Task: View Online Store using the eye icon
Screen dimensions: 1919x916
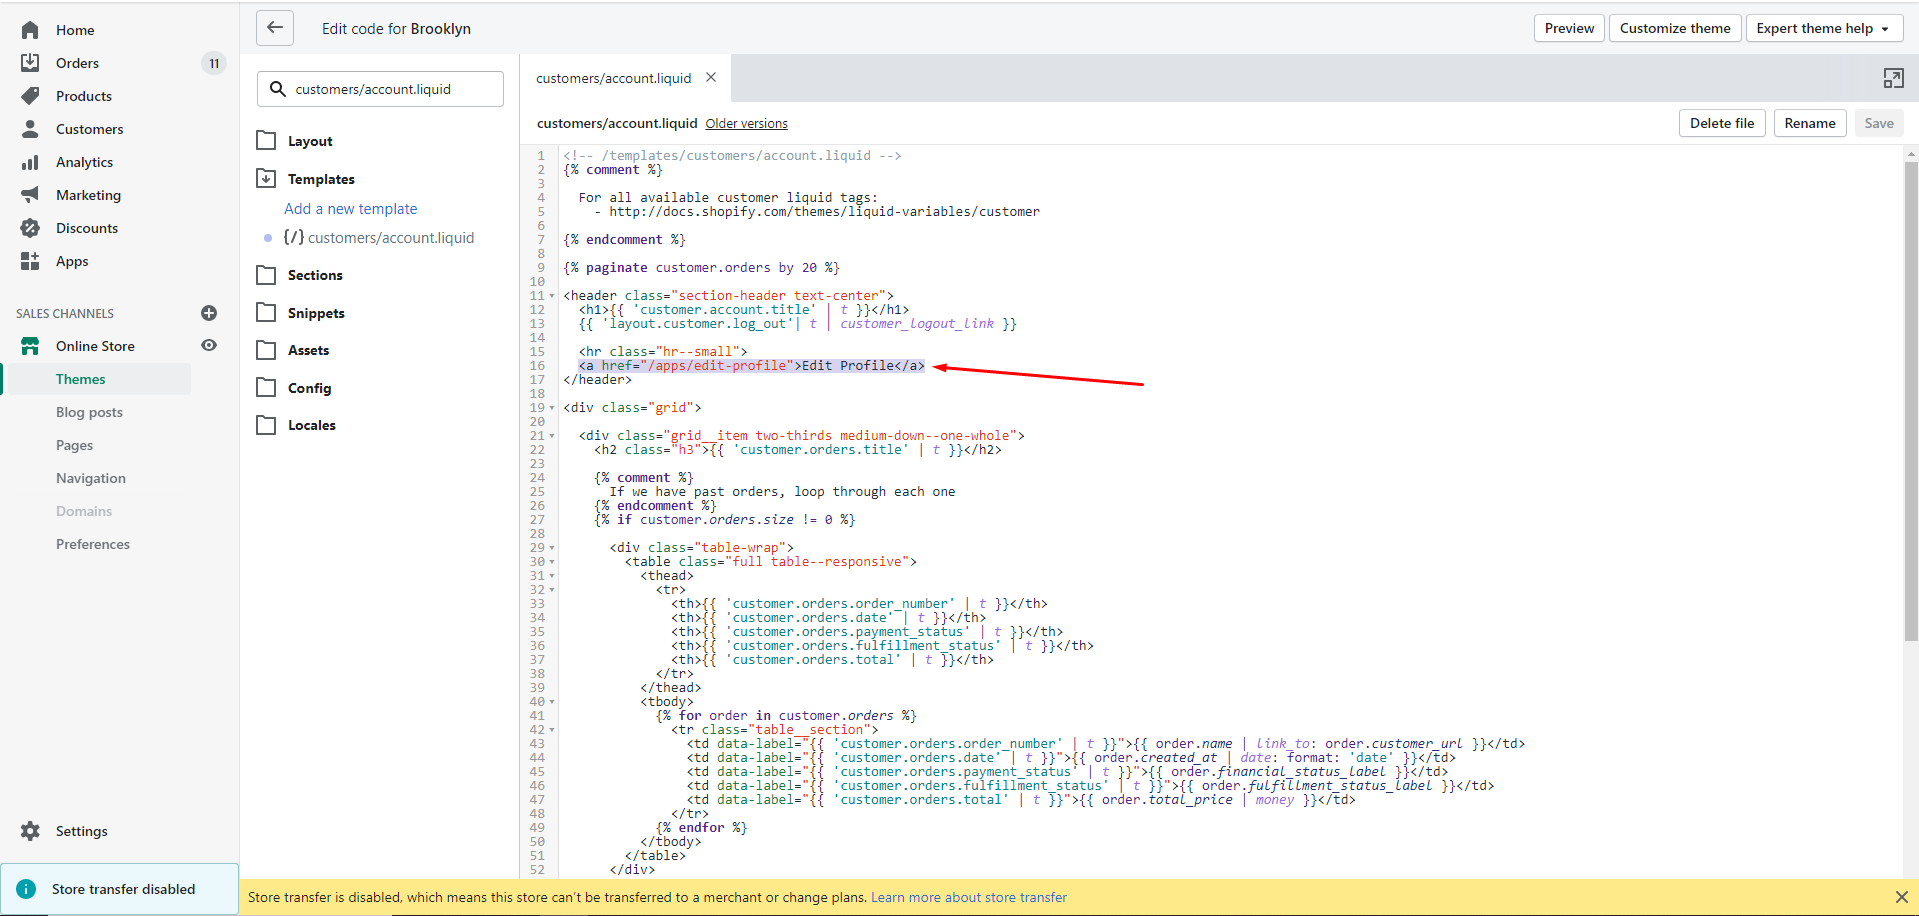Action: tap(209, 345)
